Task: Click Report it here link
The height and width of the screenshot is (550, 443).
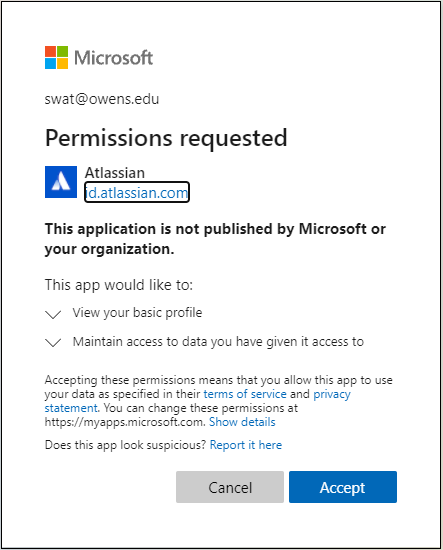Action: [x=246, y=445]
